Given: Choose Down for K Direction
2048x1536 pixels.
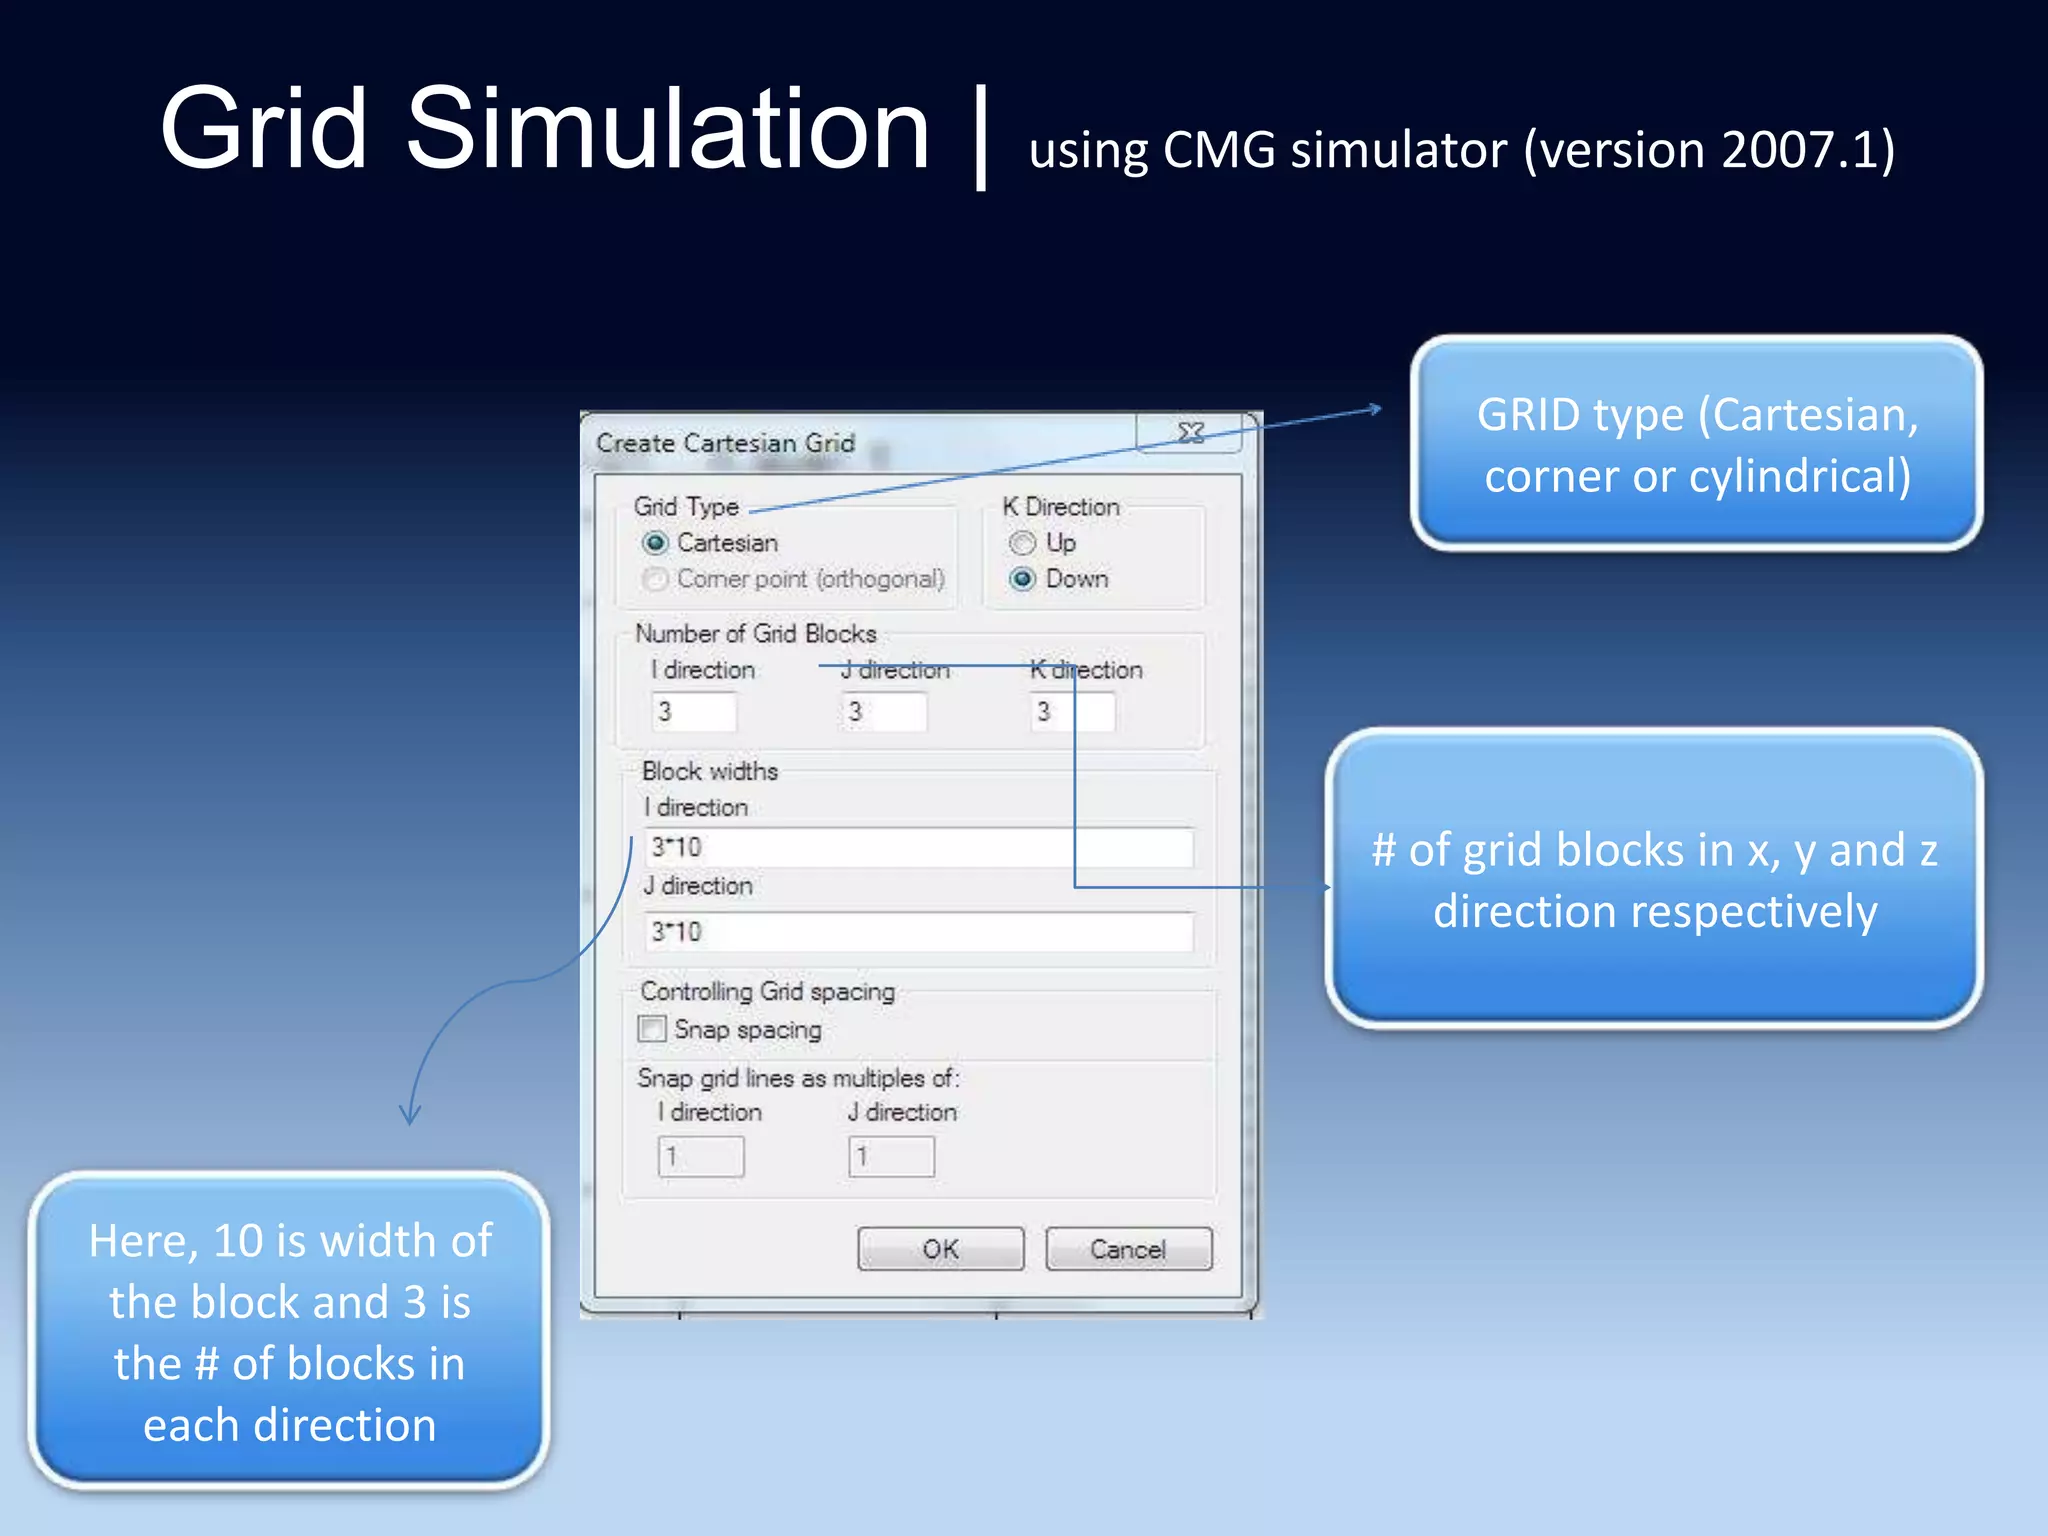Looking at the screenshot, I should [x=1022, y=579].
